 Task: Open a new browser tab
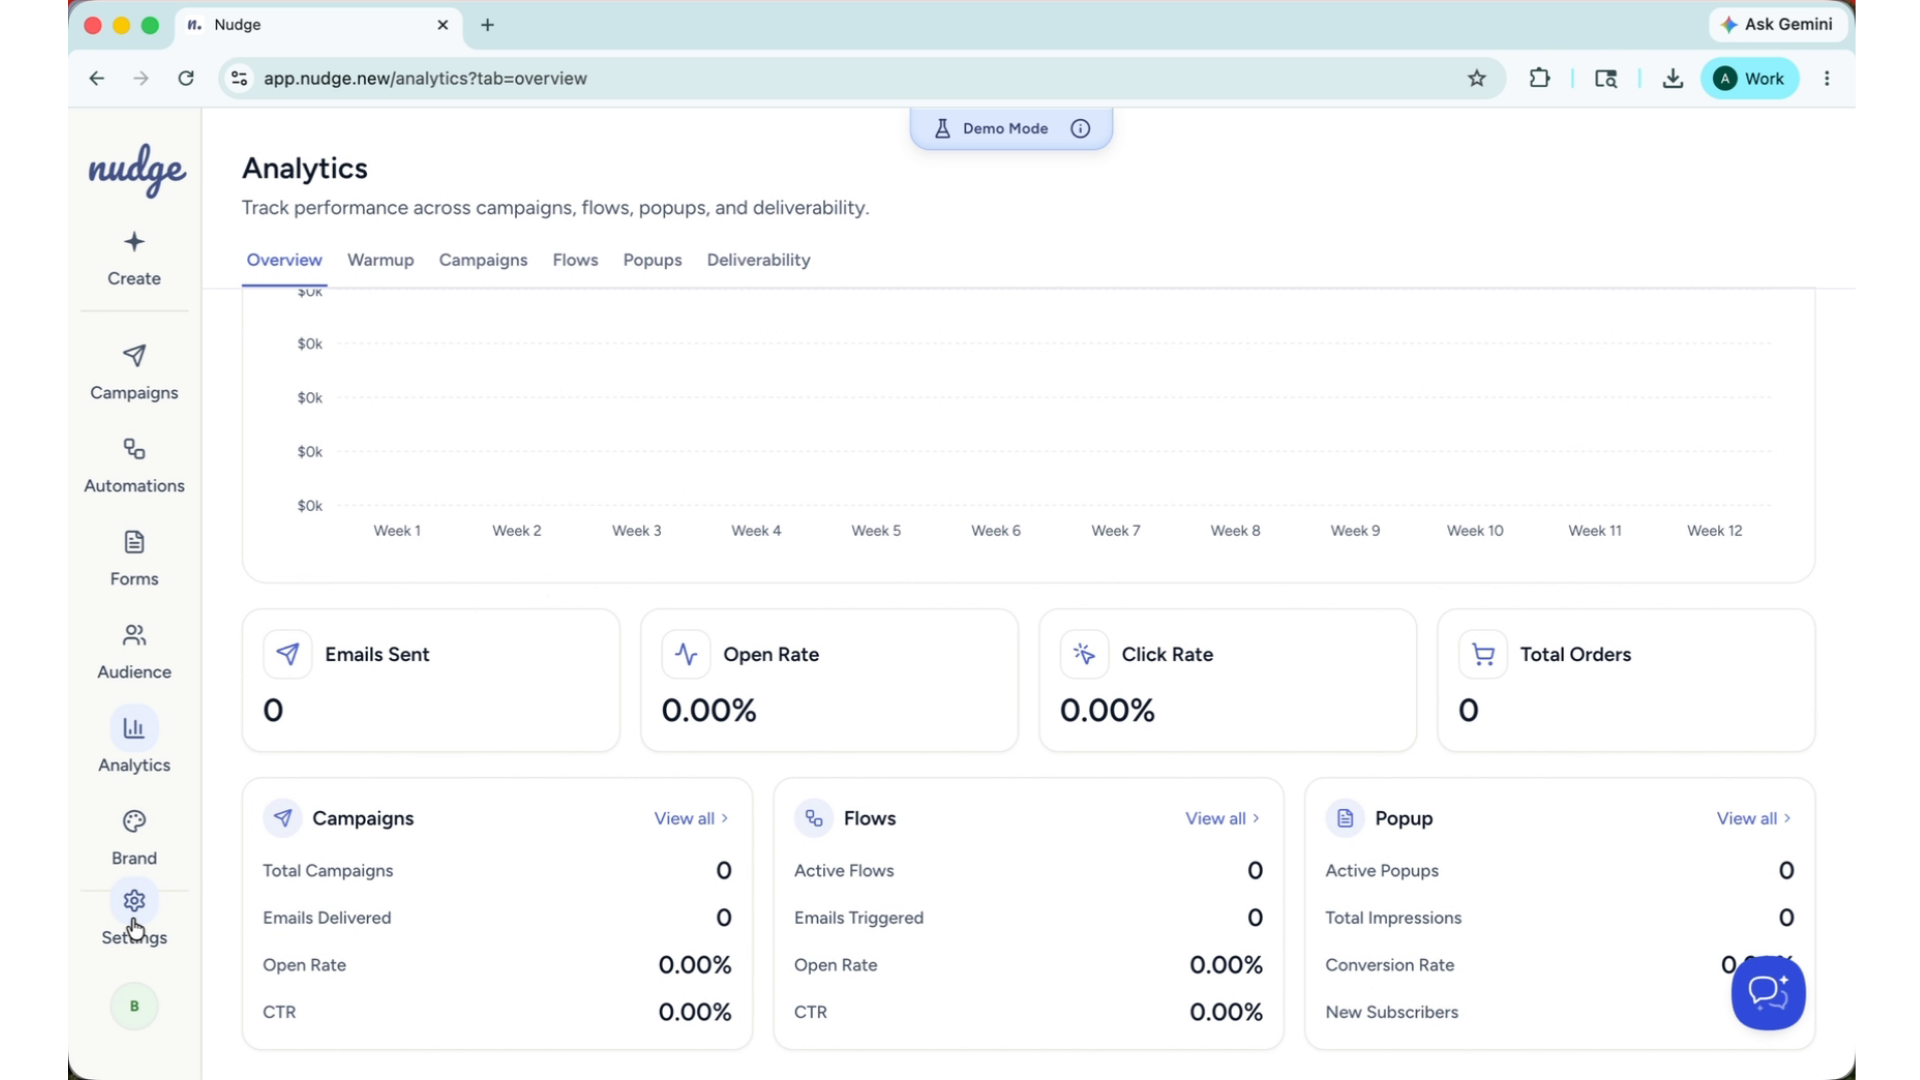pos(488,25)
